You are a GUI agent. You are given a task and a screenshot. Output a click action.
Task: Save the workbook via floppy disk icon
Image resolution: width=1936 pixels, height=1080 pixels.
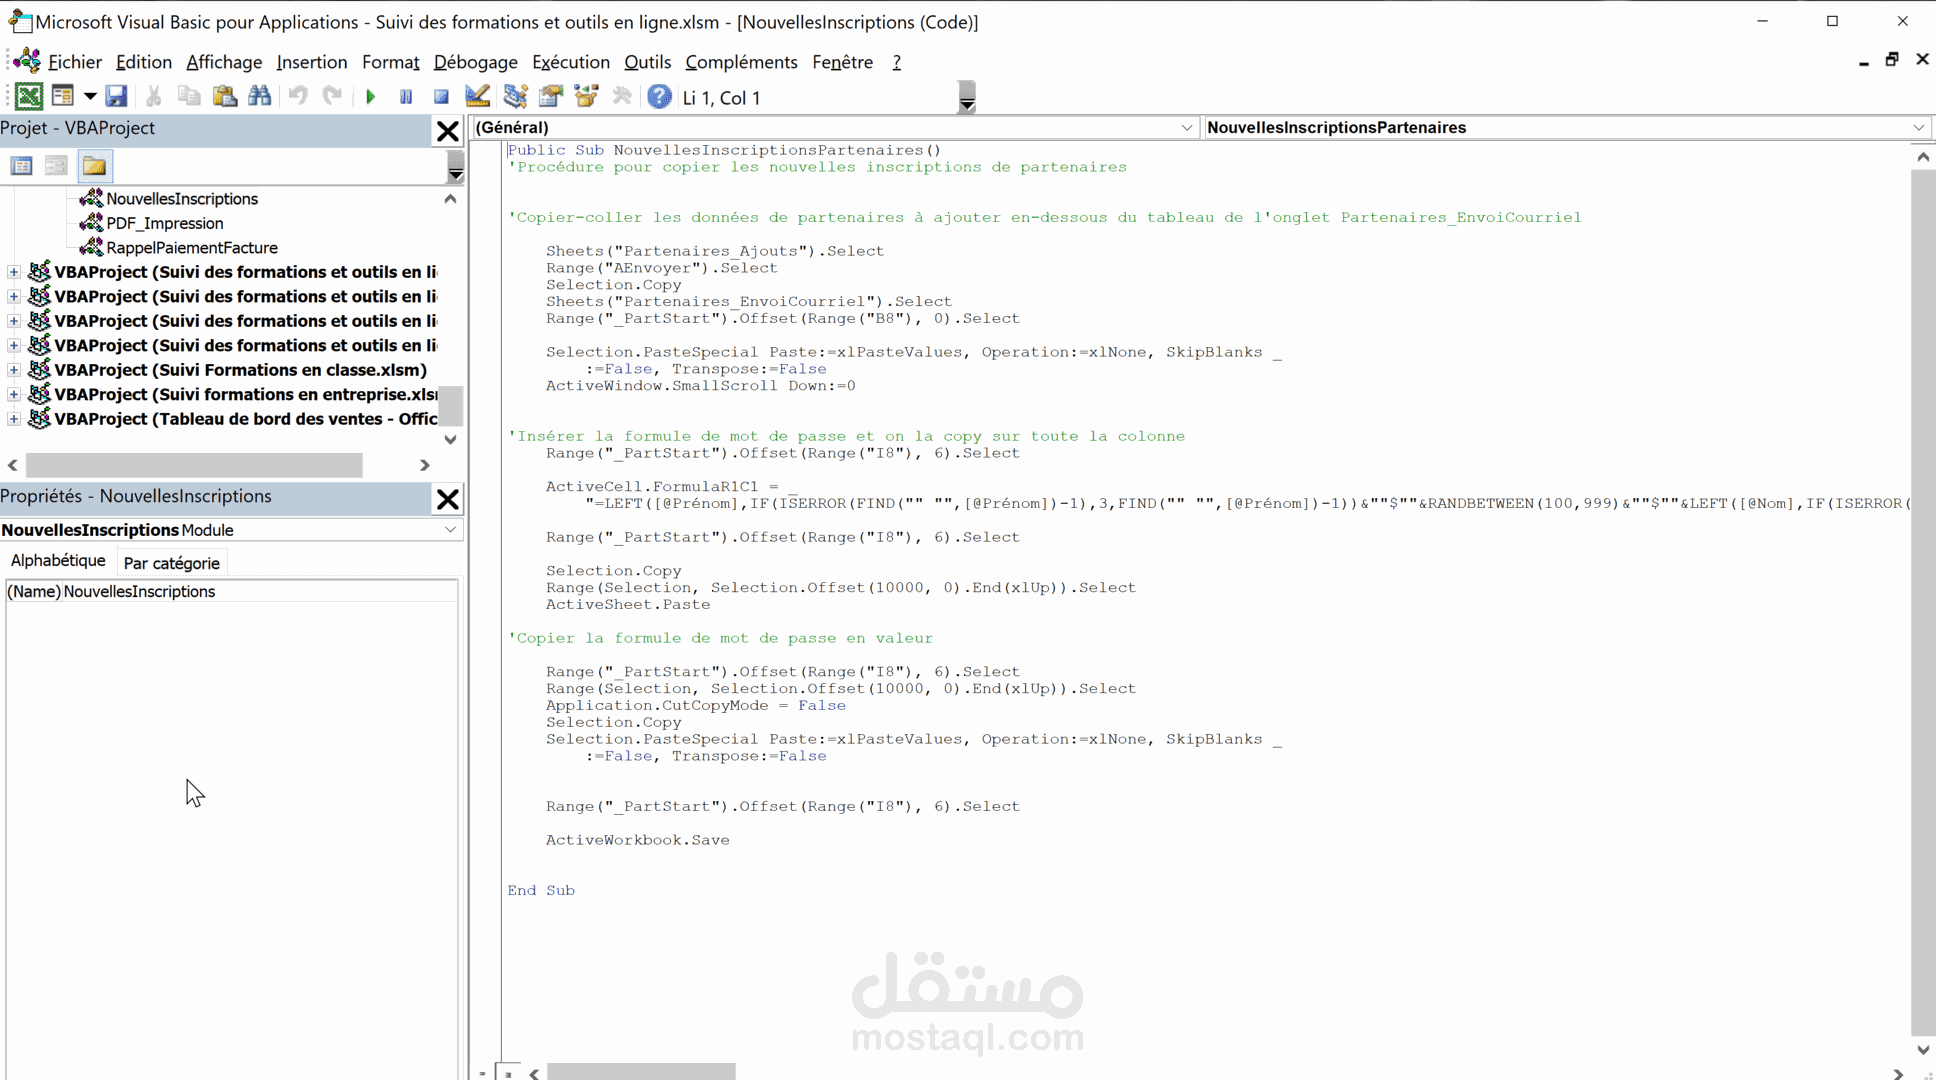click(x=116, y=96)
